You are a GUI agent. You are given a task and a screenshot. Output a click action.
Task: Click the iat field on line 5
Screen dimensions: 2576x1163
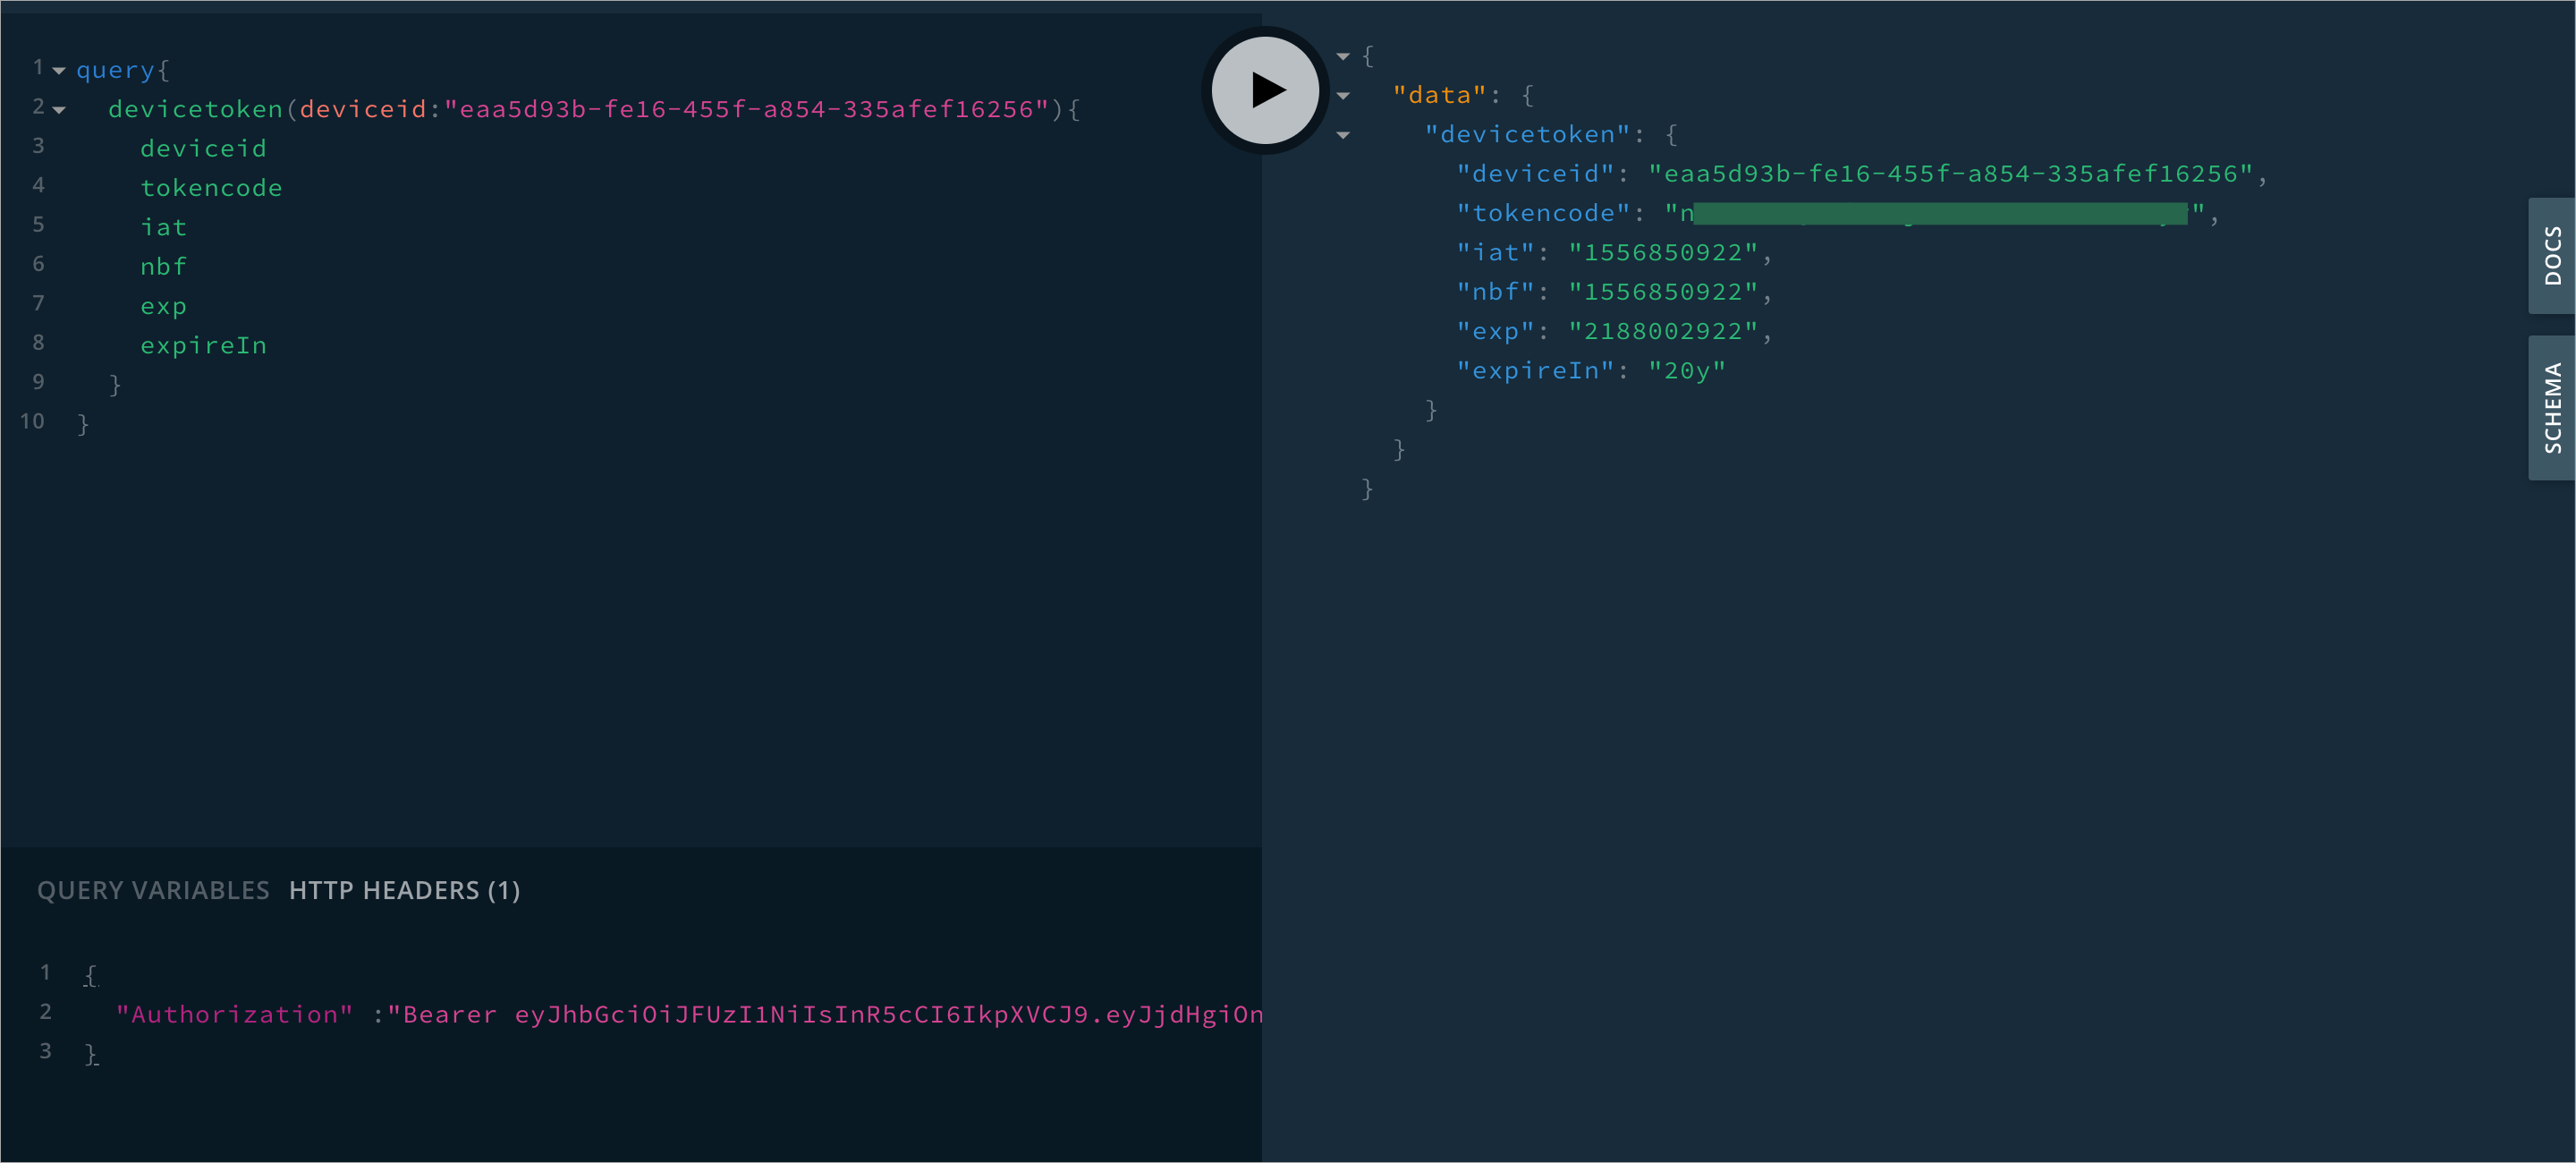pyautogui.click(x=163, y=228)
